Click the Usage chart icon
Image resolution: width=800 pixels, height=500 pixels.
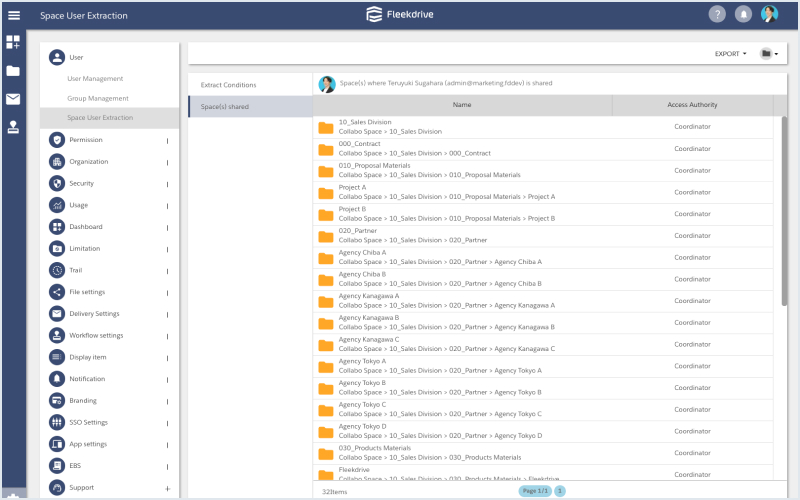coord(57,205)
